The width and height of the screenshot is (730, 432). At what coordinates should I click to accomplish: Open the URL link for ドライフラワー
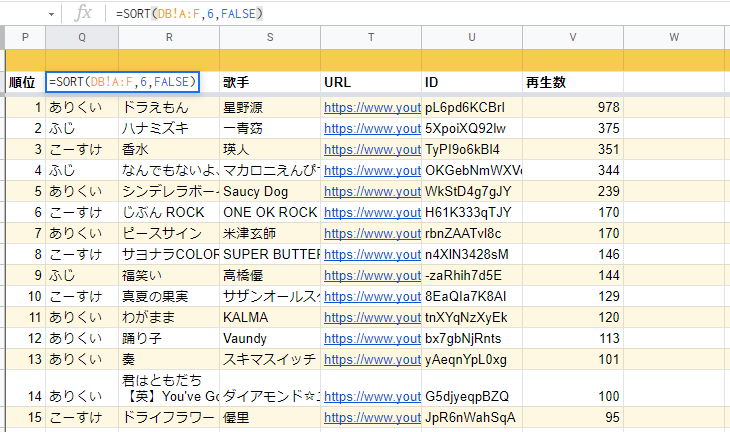(371, 417)
